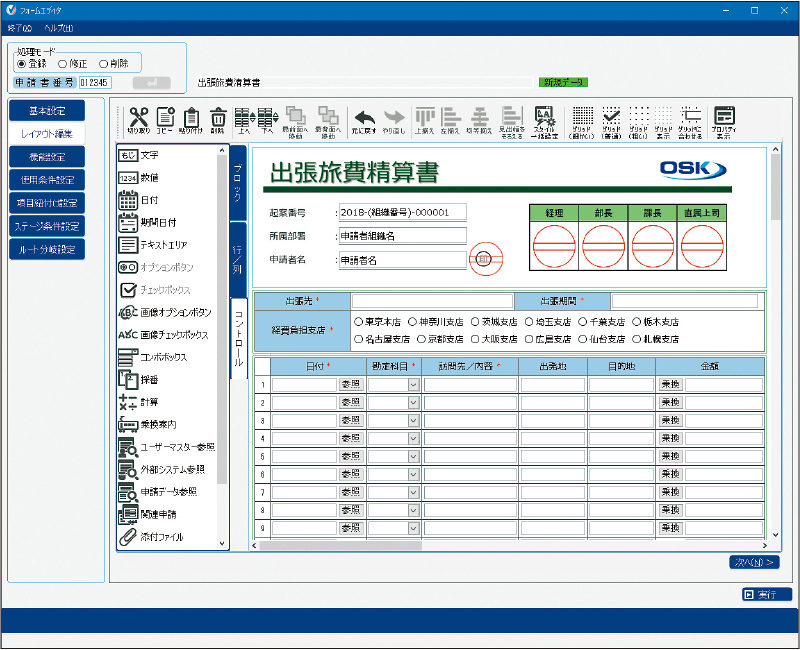Switch to the 基本設定 sidebar tab
800x650 pixels.
point(47,111)
